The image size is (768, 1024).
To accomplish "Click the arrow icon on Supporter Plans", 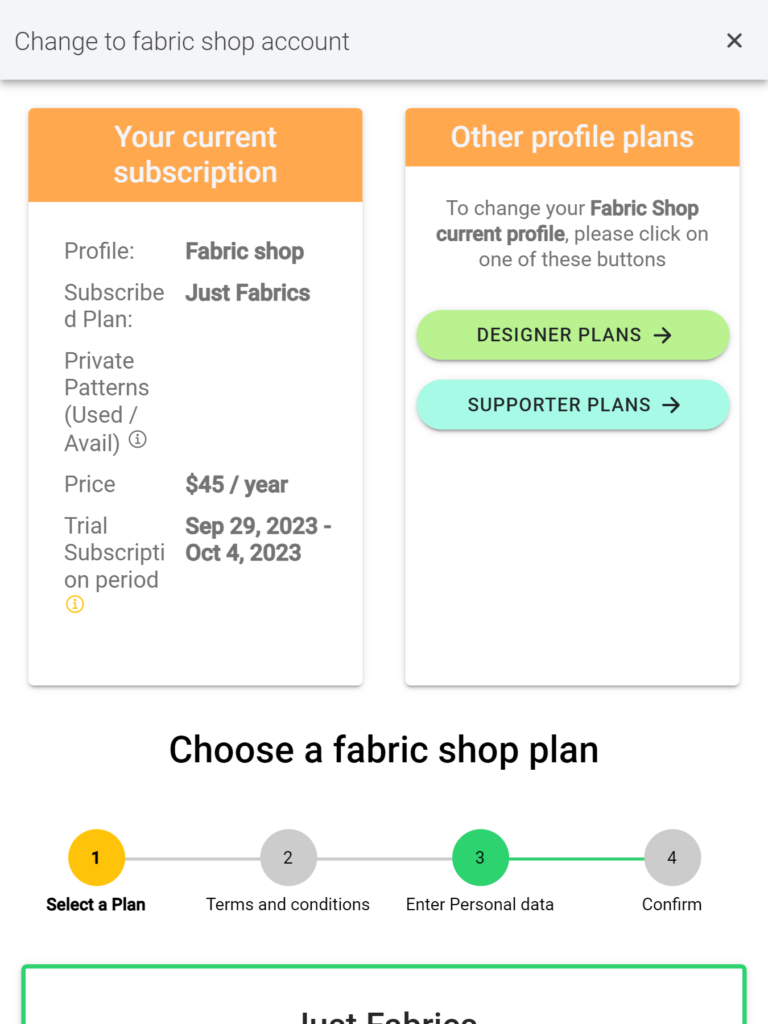I will click(671, 405).
